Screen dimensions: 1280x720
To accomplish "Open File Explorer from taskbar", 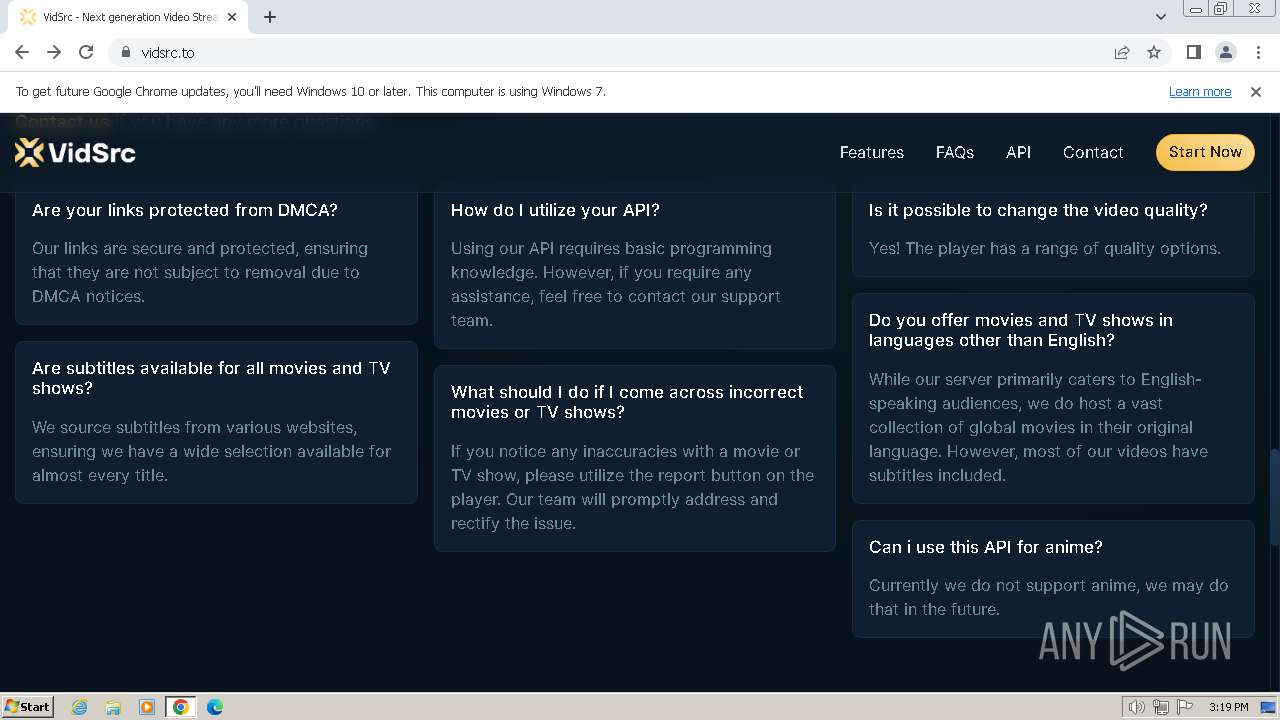I will point(113,707).
